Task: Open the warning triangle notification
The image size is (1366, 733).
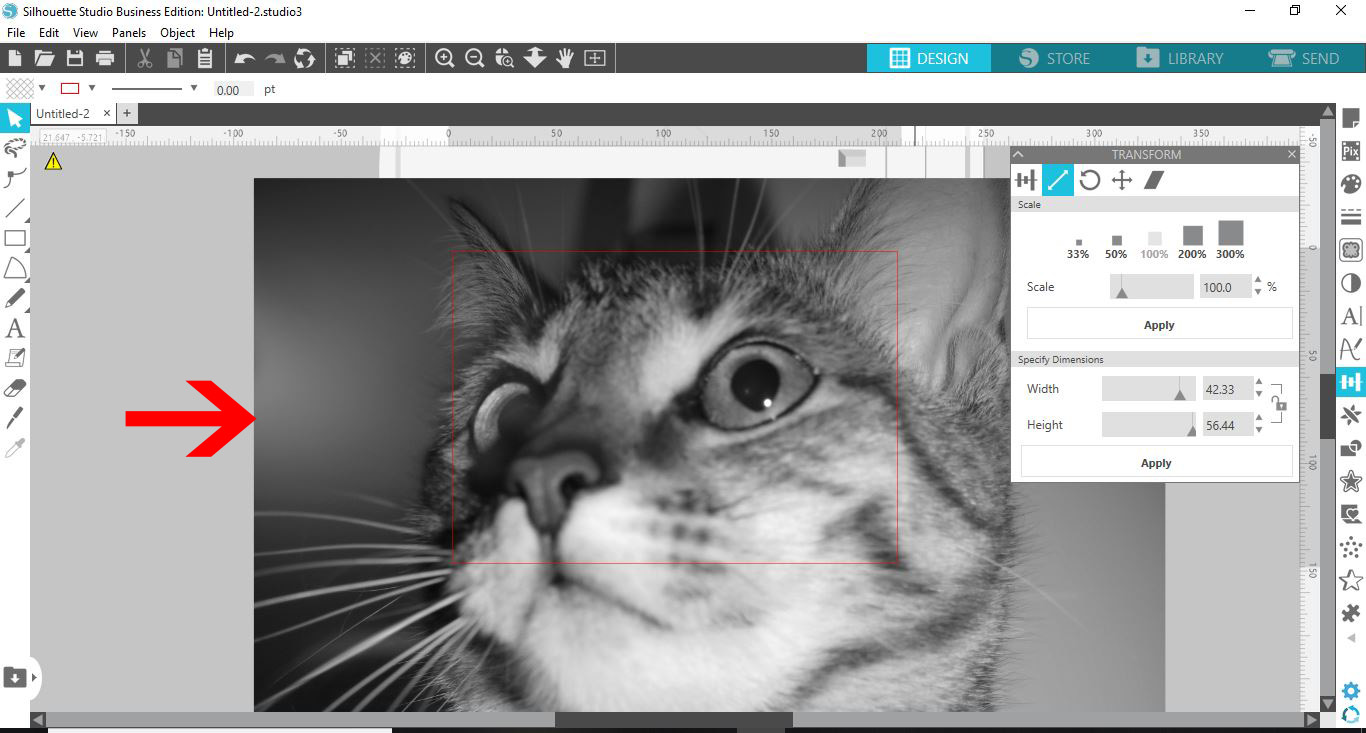Action: click(x=53, y=161)
